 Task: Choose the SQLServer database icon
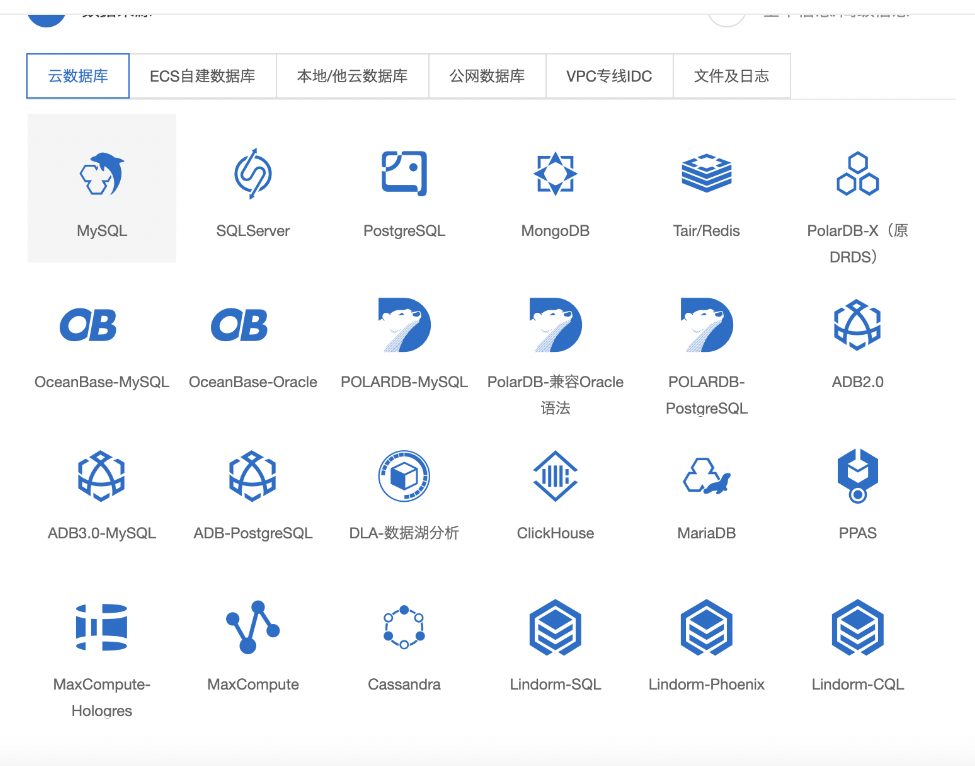pyautogui.click(x=252, y=173)
